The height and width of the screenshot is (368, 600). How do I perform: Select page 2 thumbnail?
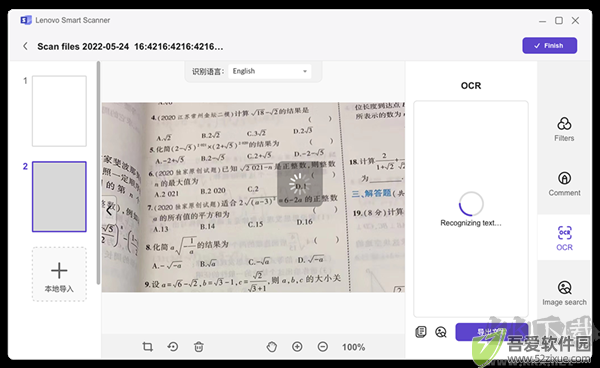click(x=59, y=197)
